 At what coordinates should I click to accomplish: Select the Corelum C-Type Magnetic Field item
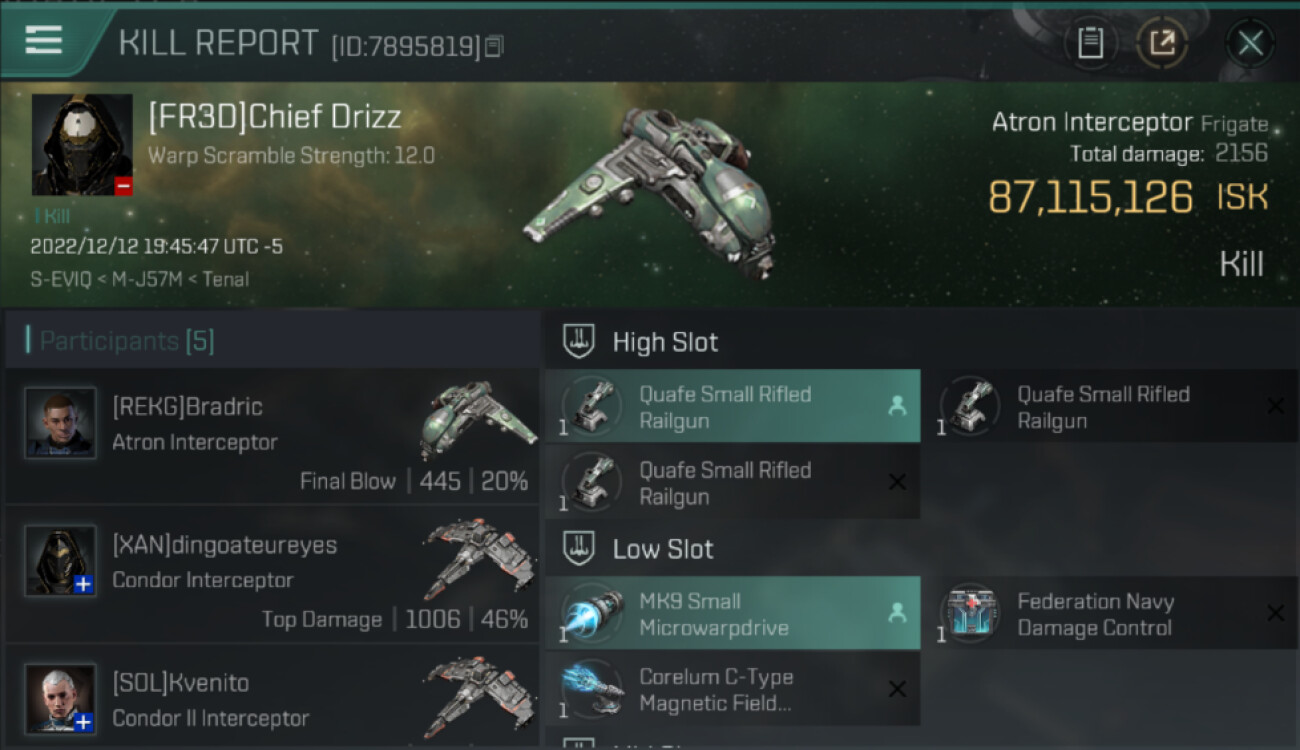click(733, 690)
